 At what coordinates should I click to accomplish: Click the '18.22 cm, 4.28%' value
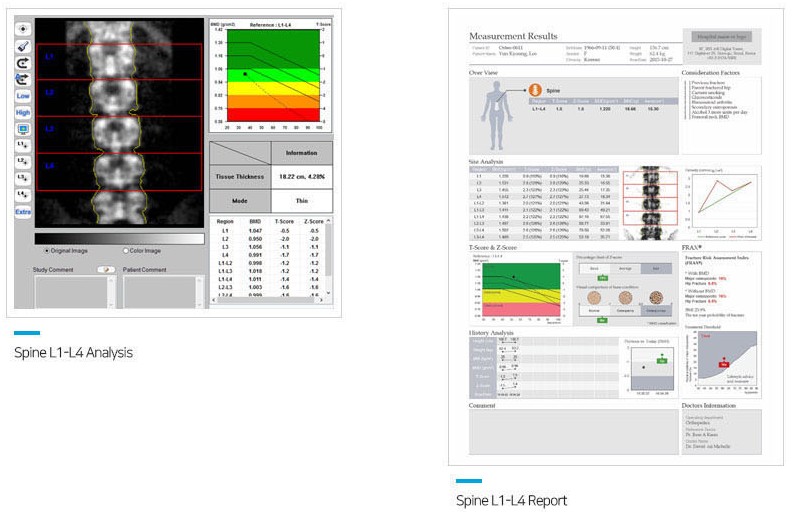click(302, 177)
